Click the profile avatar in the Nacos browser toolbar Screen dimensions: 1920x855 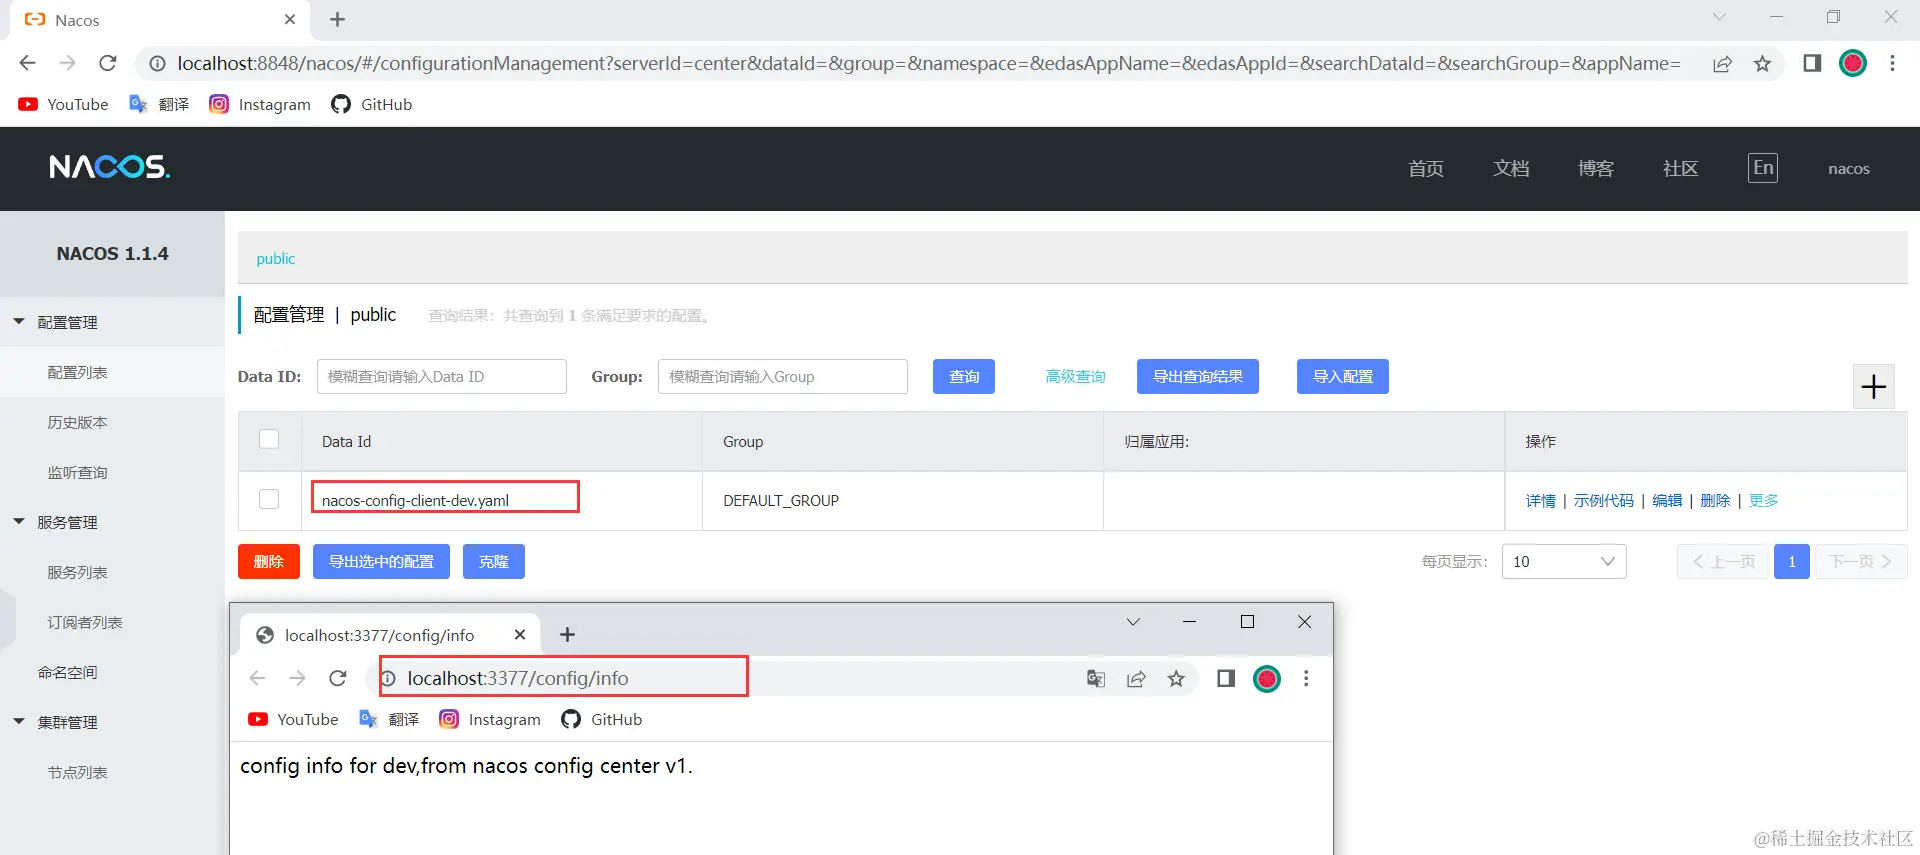click(1853, 63)
